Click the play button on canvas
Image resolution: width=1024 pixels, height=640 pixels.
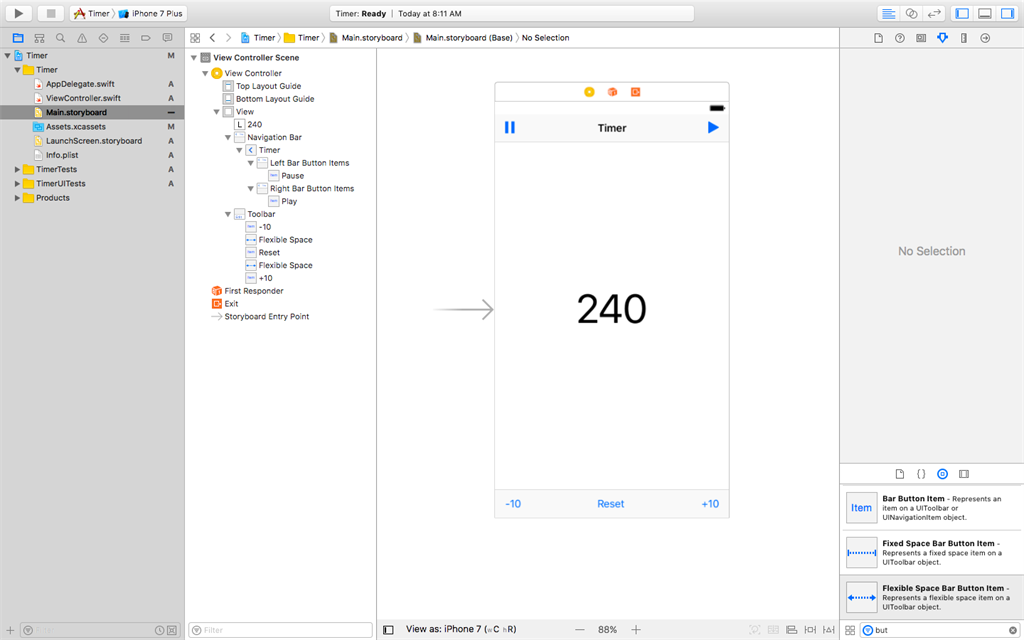713,127
